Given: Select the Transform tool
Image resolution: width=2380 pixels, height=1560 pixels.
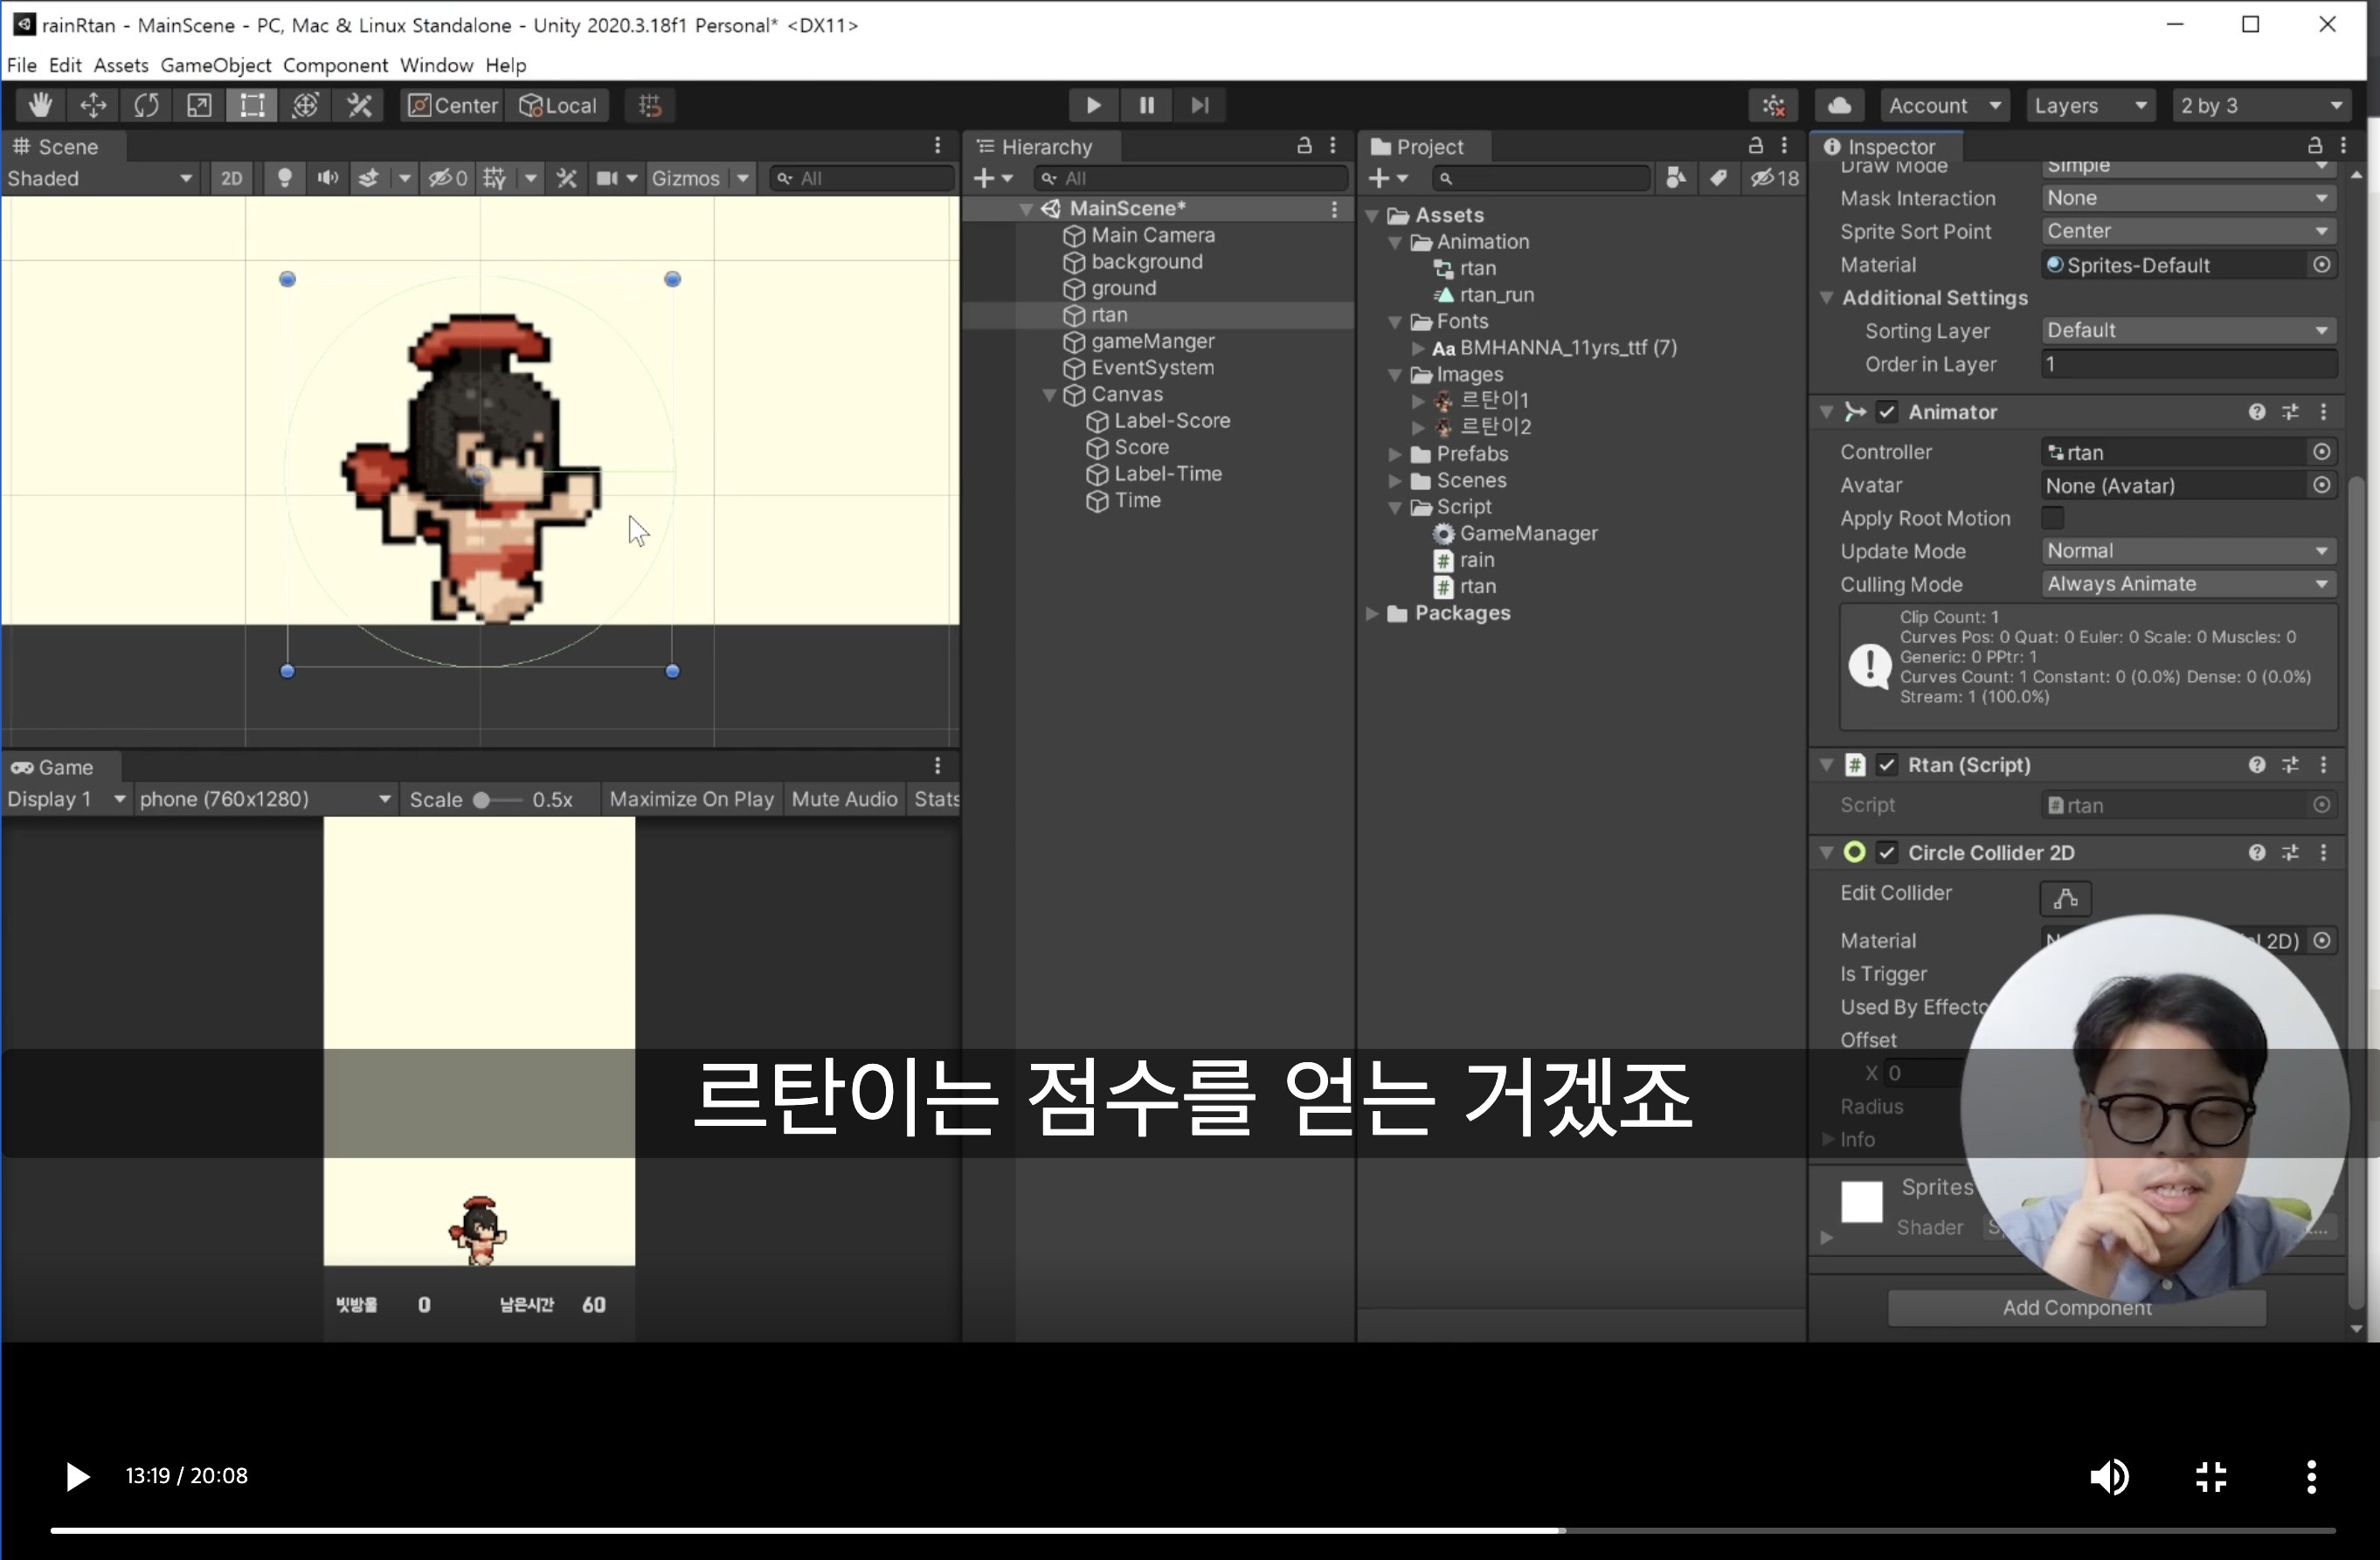Looking at the screenshot, I should 305,105.
